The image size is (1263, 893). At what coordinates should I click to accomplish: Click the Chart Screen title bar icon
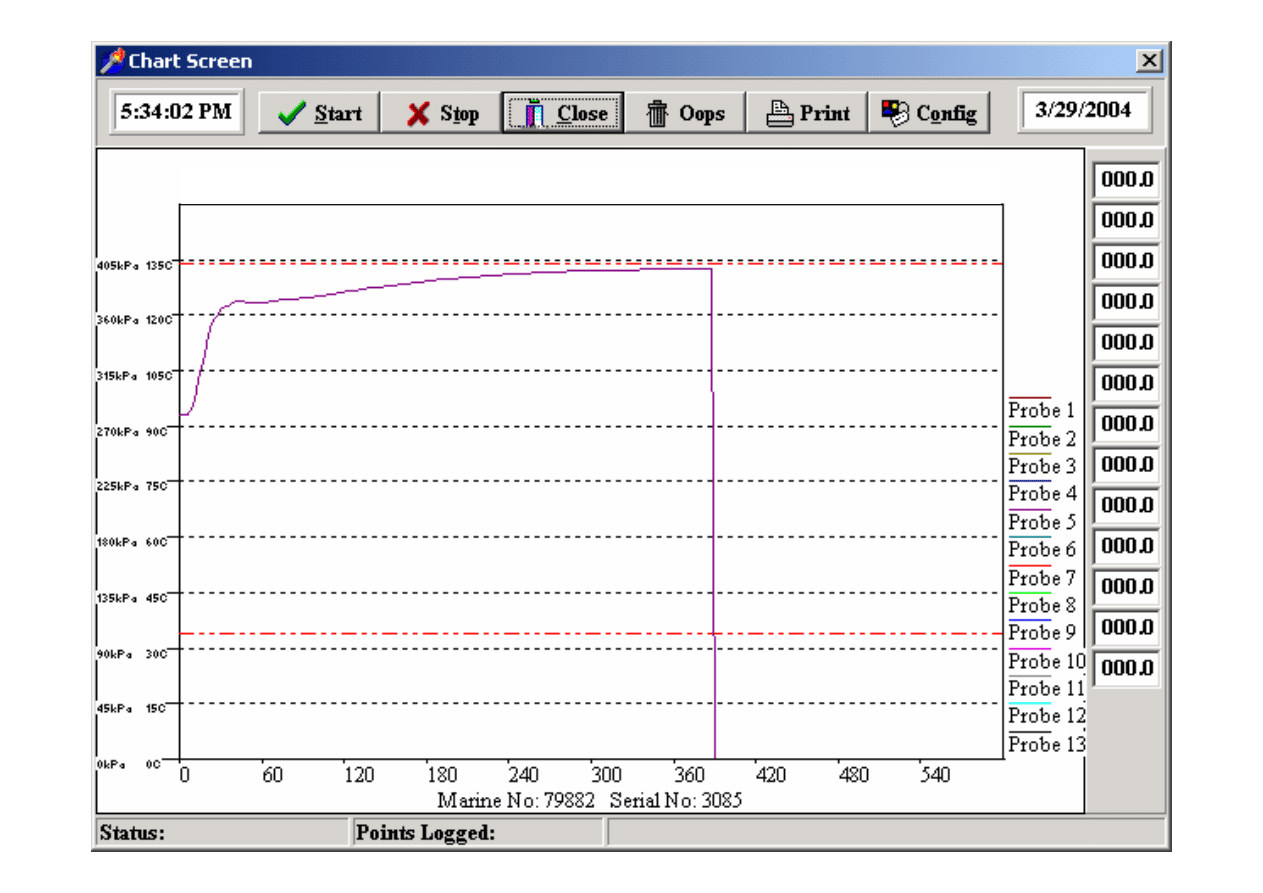tap(111, 61)
